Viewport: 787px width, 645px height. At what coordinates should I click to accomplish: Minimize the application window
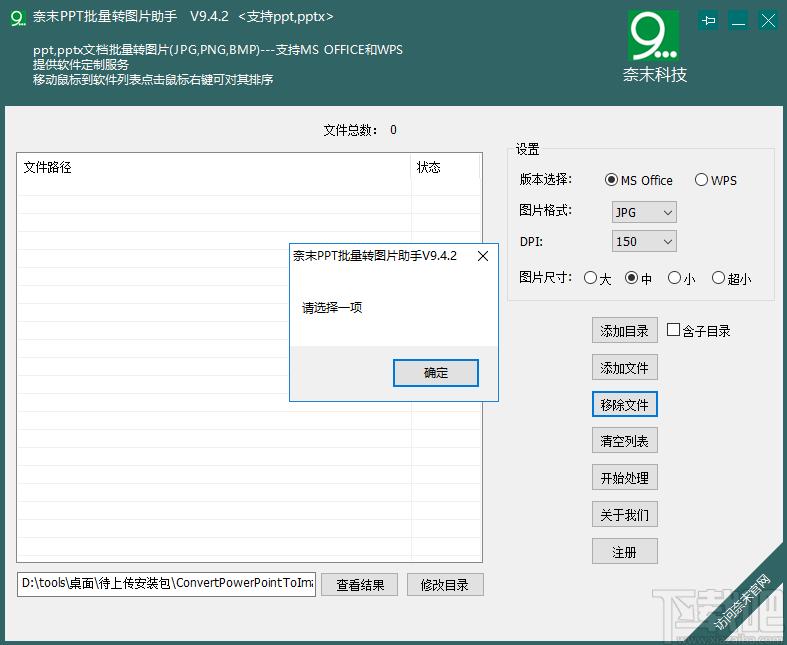pyautogui.click(x=738, y=20)
